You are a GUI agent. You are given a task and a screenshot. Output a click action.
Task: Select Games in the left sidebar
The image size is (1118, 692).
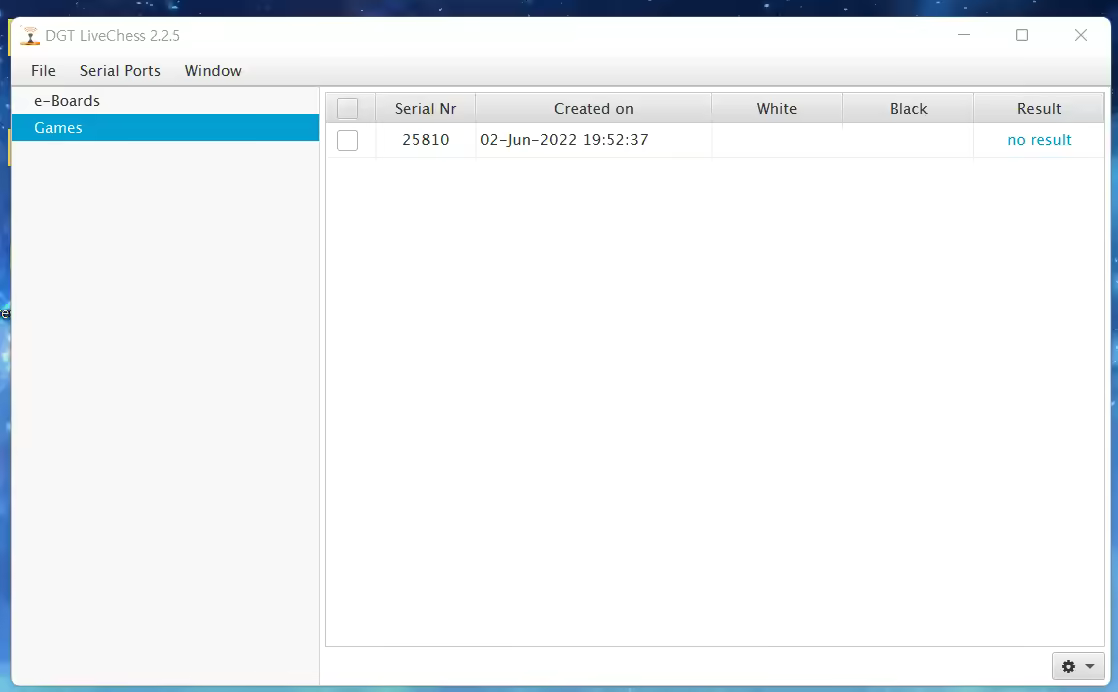click(58, 128)
